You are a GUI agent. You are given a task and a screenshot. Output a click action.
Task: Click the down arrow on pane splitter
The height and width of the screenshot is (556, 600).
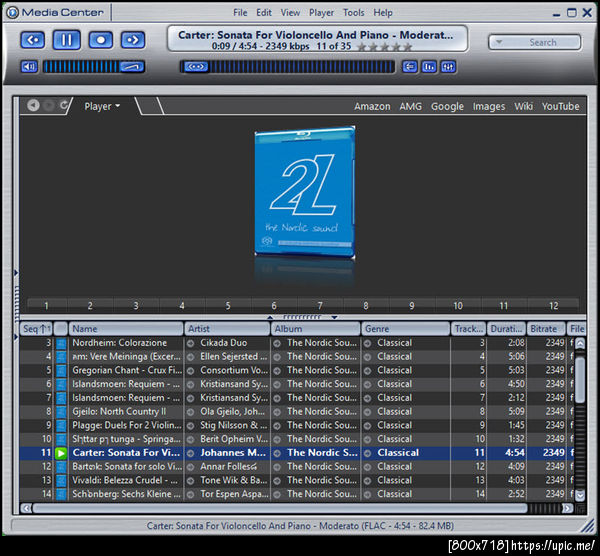334,317
